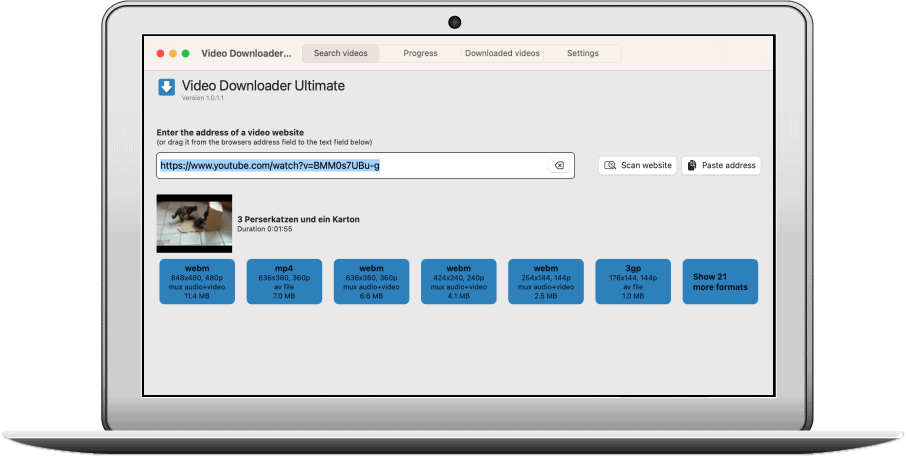
Task: Click 'Enter the address of a video website' label
Action: (x=230, y=132)
